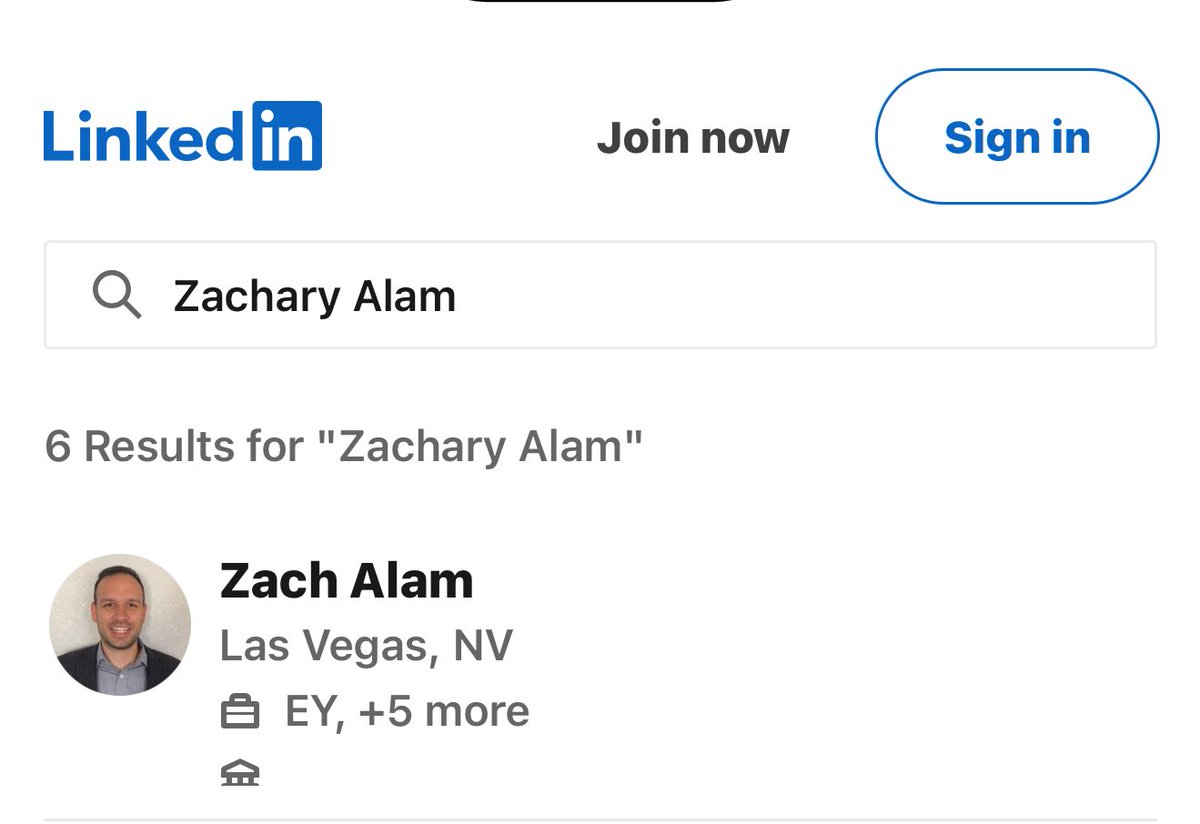Click the LinkedIn logo

point(182,136)
